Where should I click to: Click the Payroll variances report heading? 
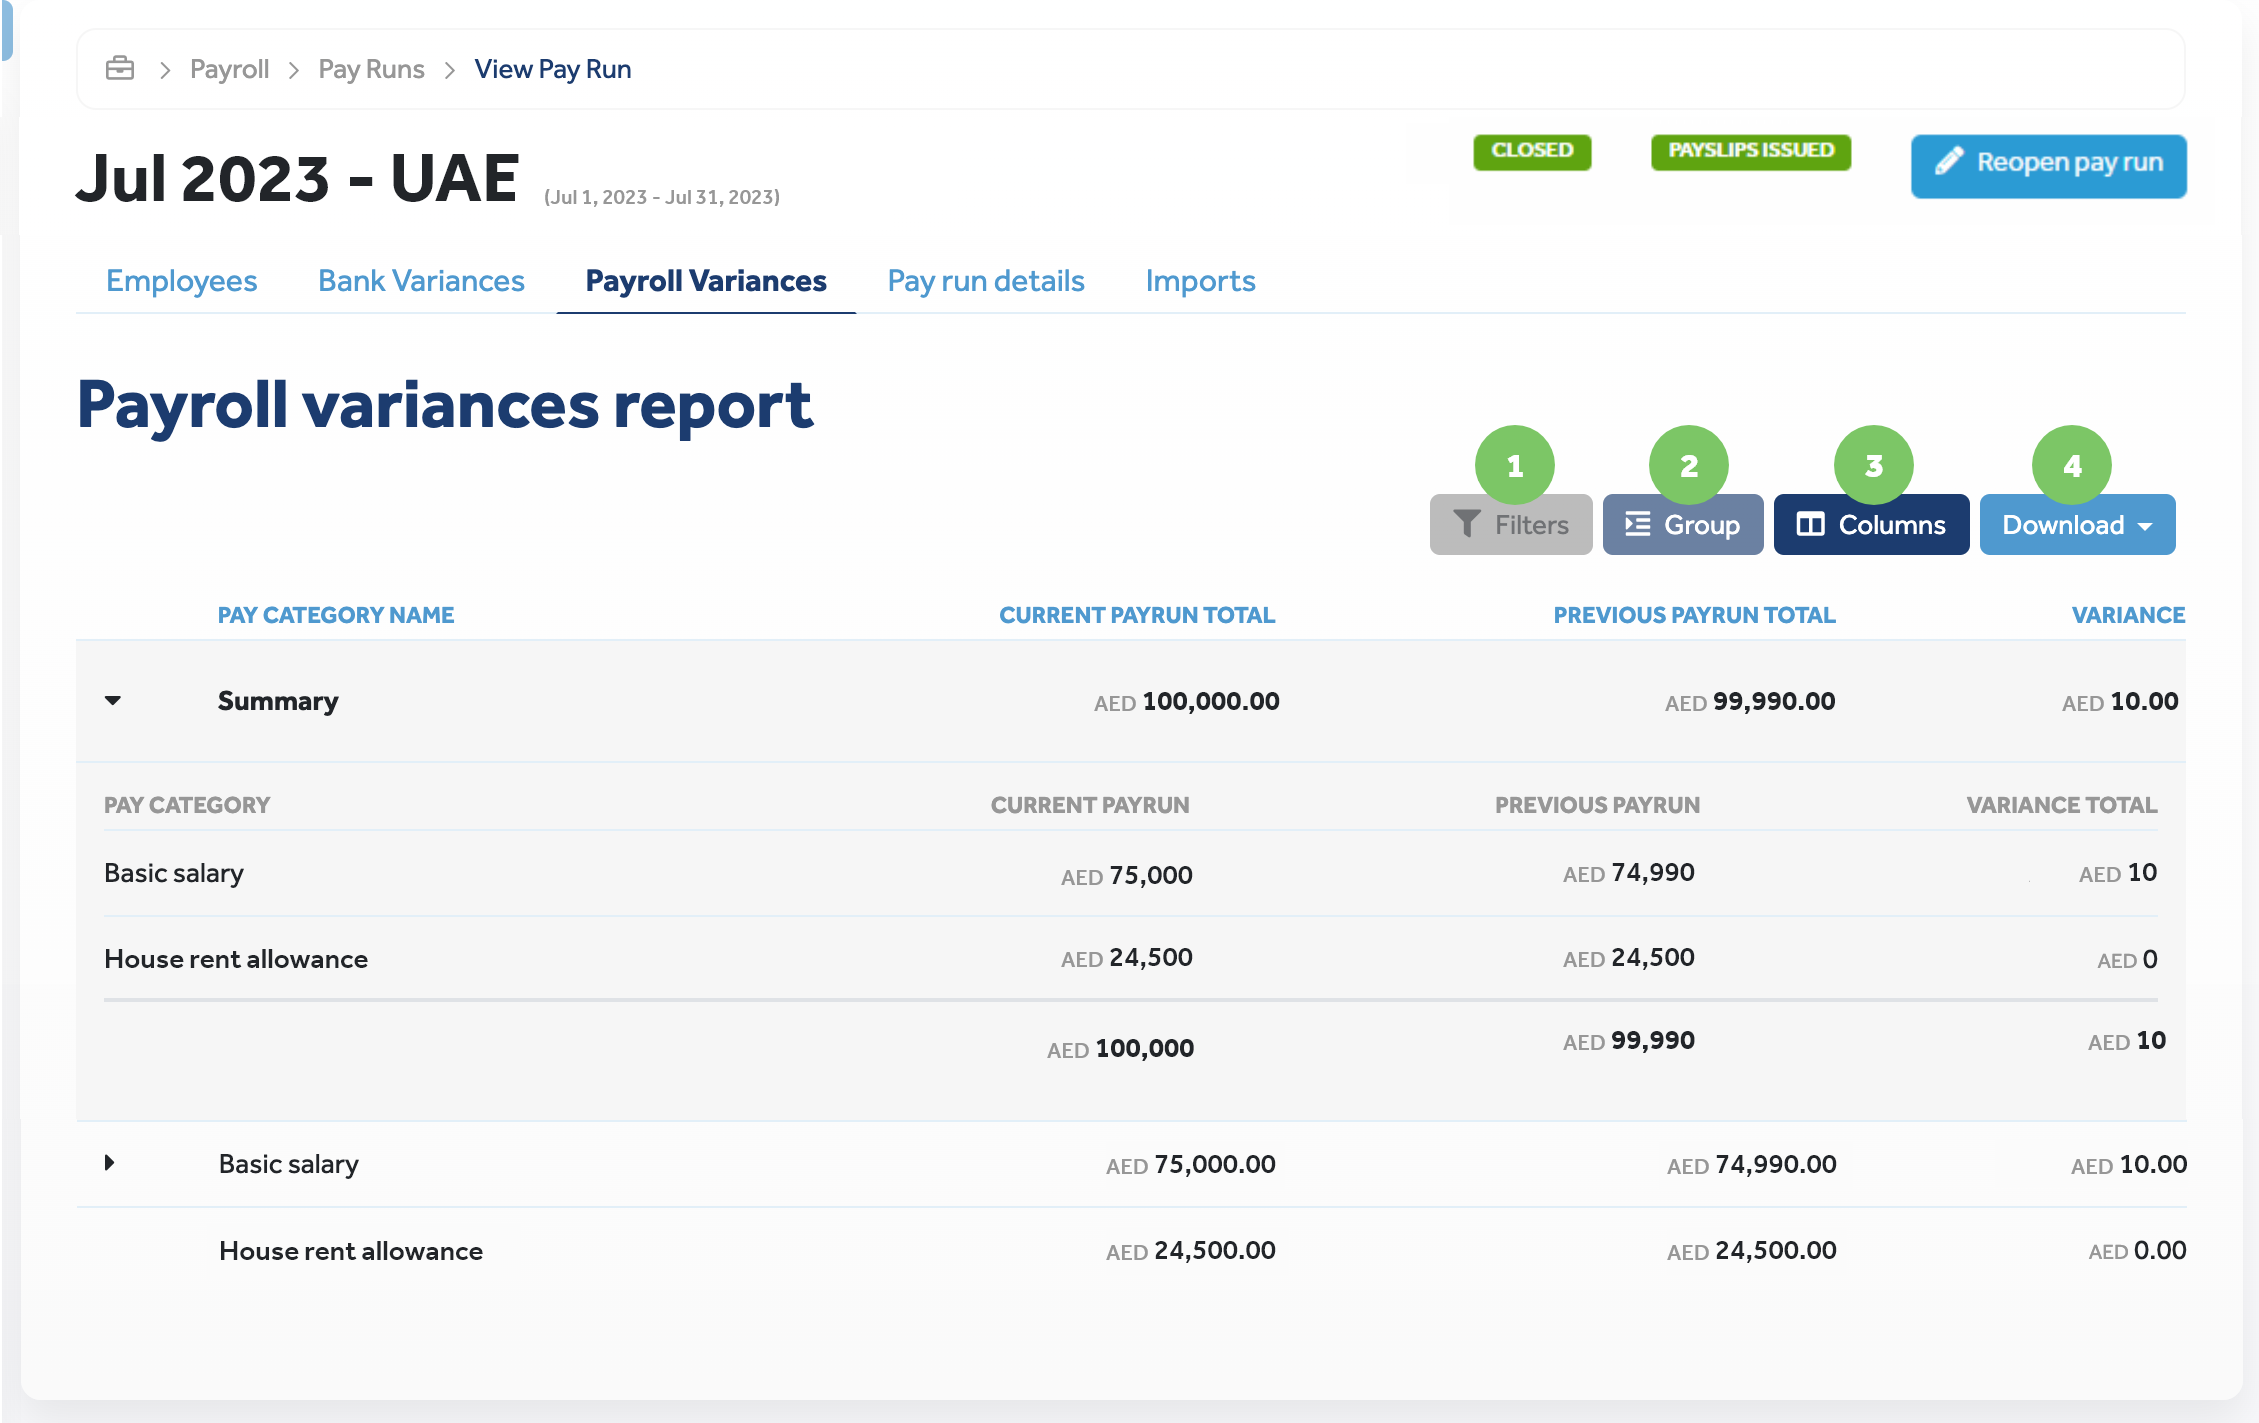point(445,406)
